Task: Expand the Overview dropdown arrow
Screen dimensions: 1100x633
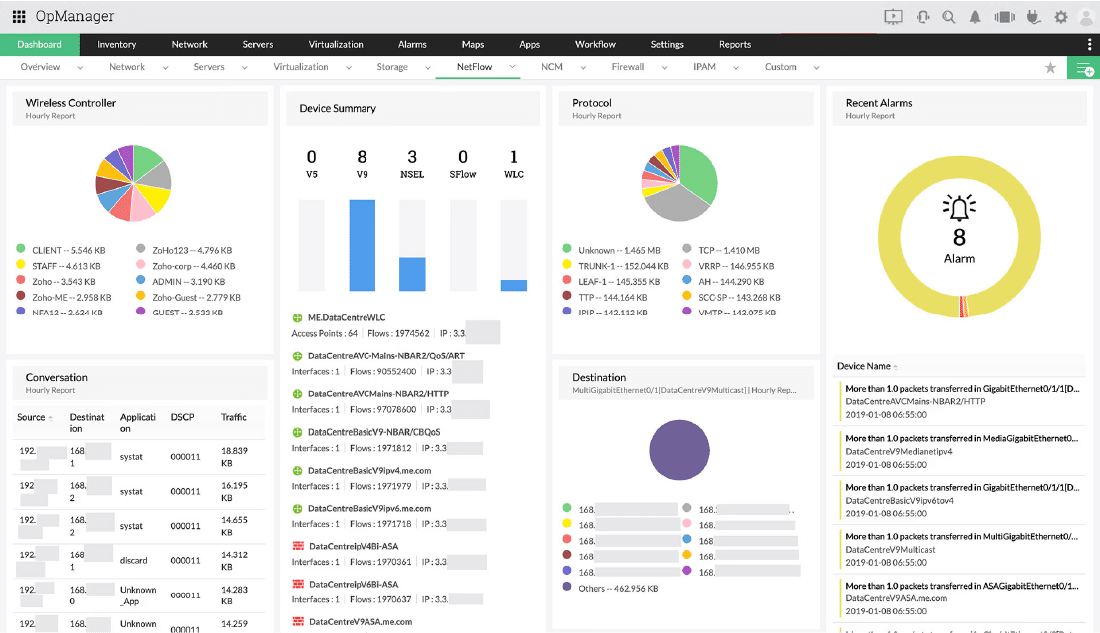Action: (x=80, y=67)
